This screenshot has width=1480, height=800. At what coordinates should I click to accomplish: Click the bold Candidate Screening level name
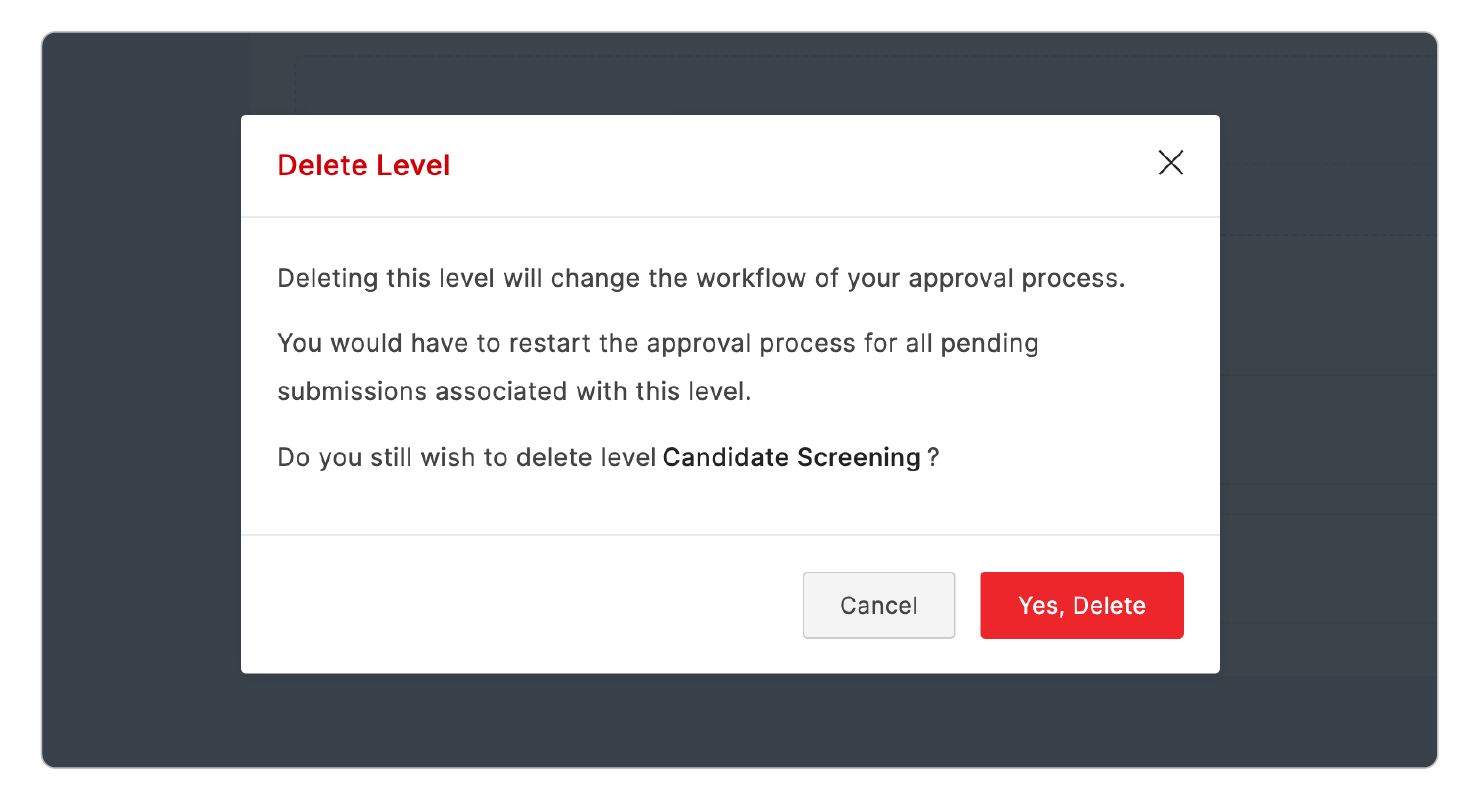pyautogui.click(x=791, y=458)
